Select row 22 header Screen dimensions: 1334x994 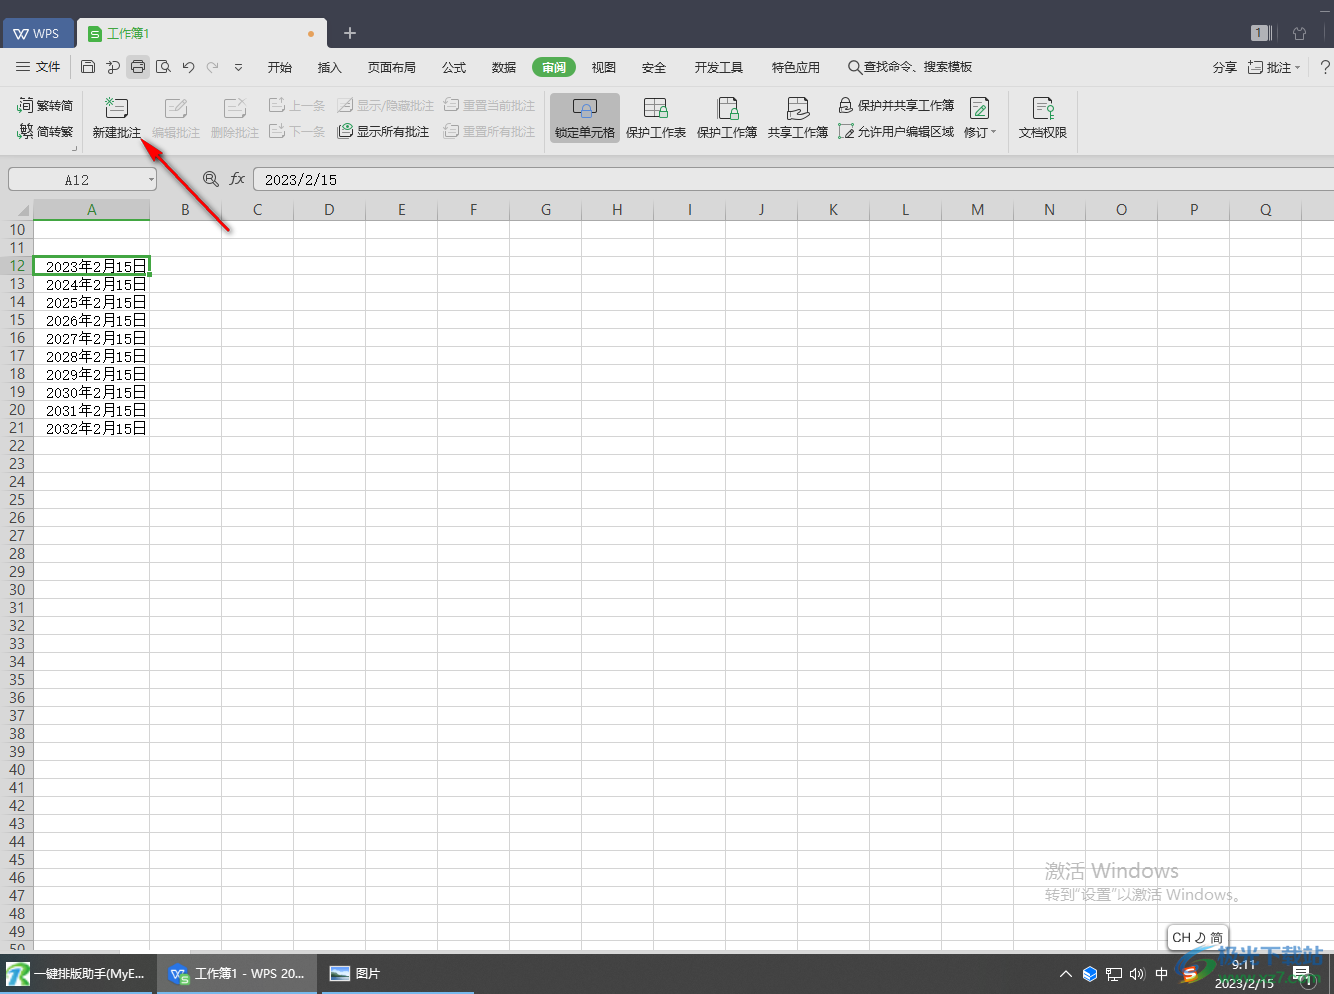(17, 446)
